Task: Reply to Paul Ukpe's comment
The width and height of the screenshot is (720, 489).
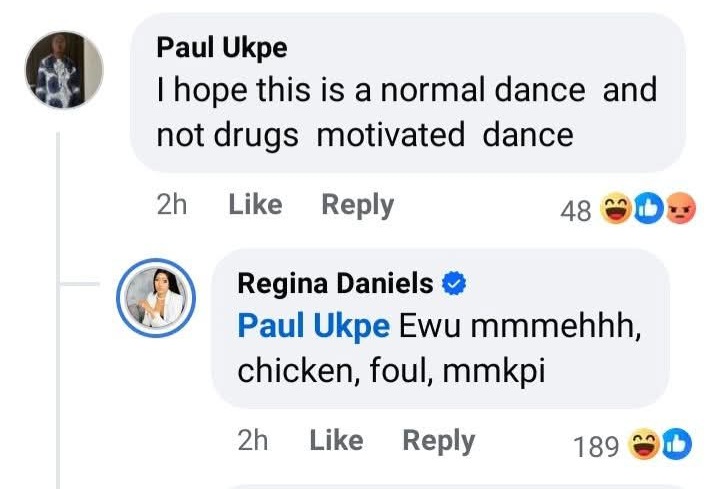Action: click(x=357, y=205)
